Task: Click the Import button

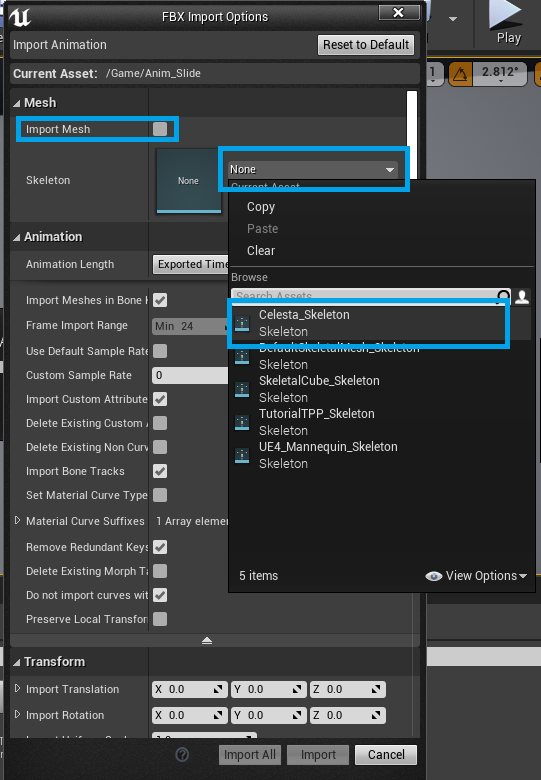Action: [x=318, y=755]
